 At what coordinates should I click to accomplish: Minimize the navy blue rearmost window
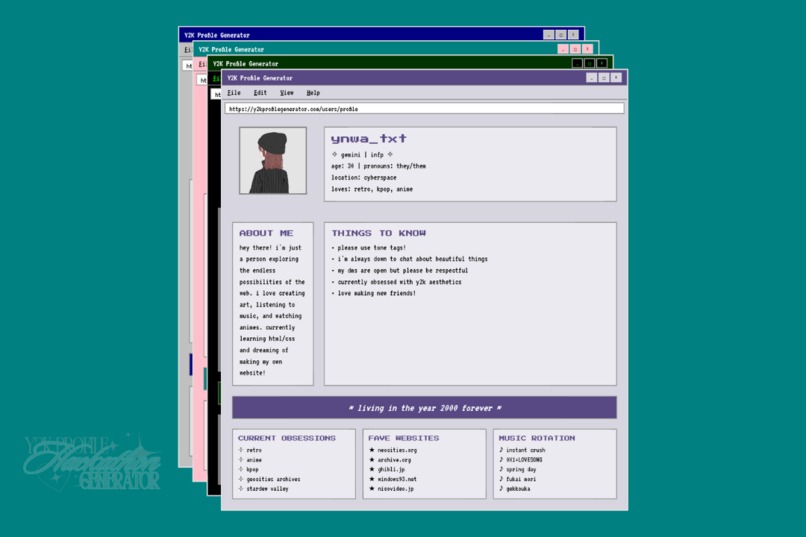tap(548, 35)
